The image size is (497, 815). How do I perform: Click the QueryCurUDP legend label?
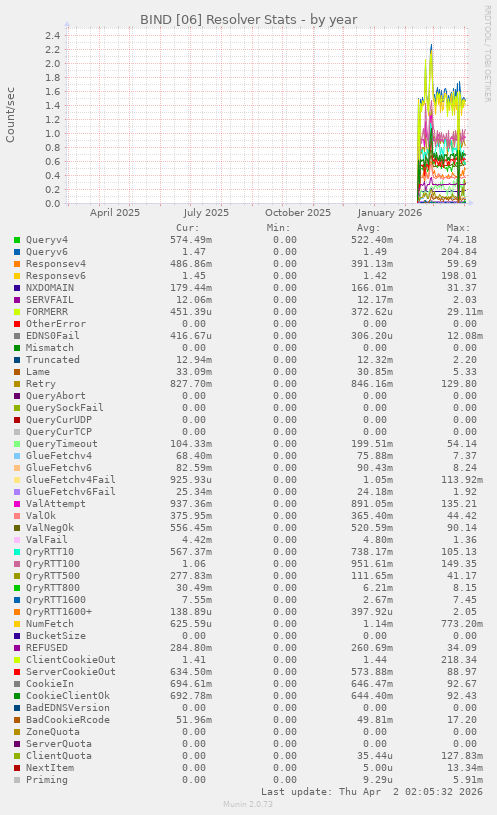coord(59,420)
